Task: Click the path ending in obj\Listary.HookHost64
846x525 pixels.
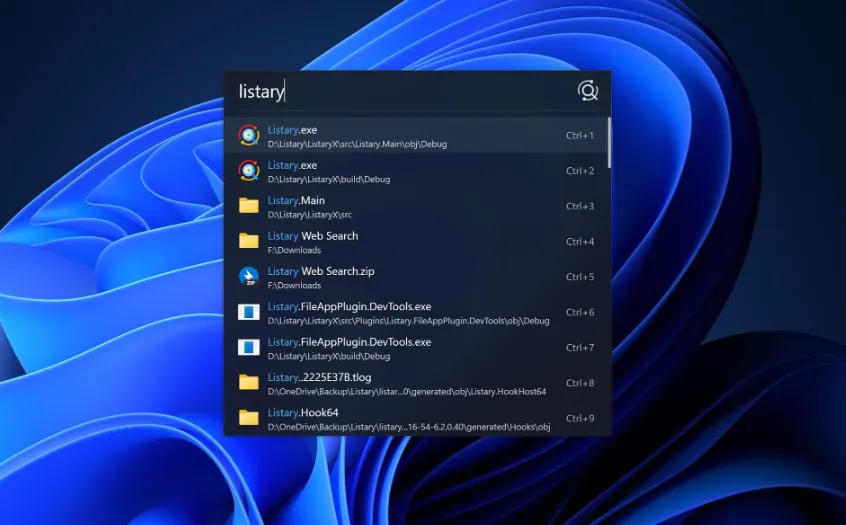Action: [407, 391]
